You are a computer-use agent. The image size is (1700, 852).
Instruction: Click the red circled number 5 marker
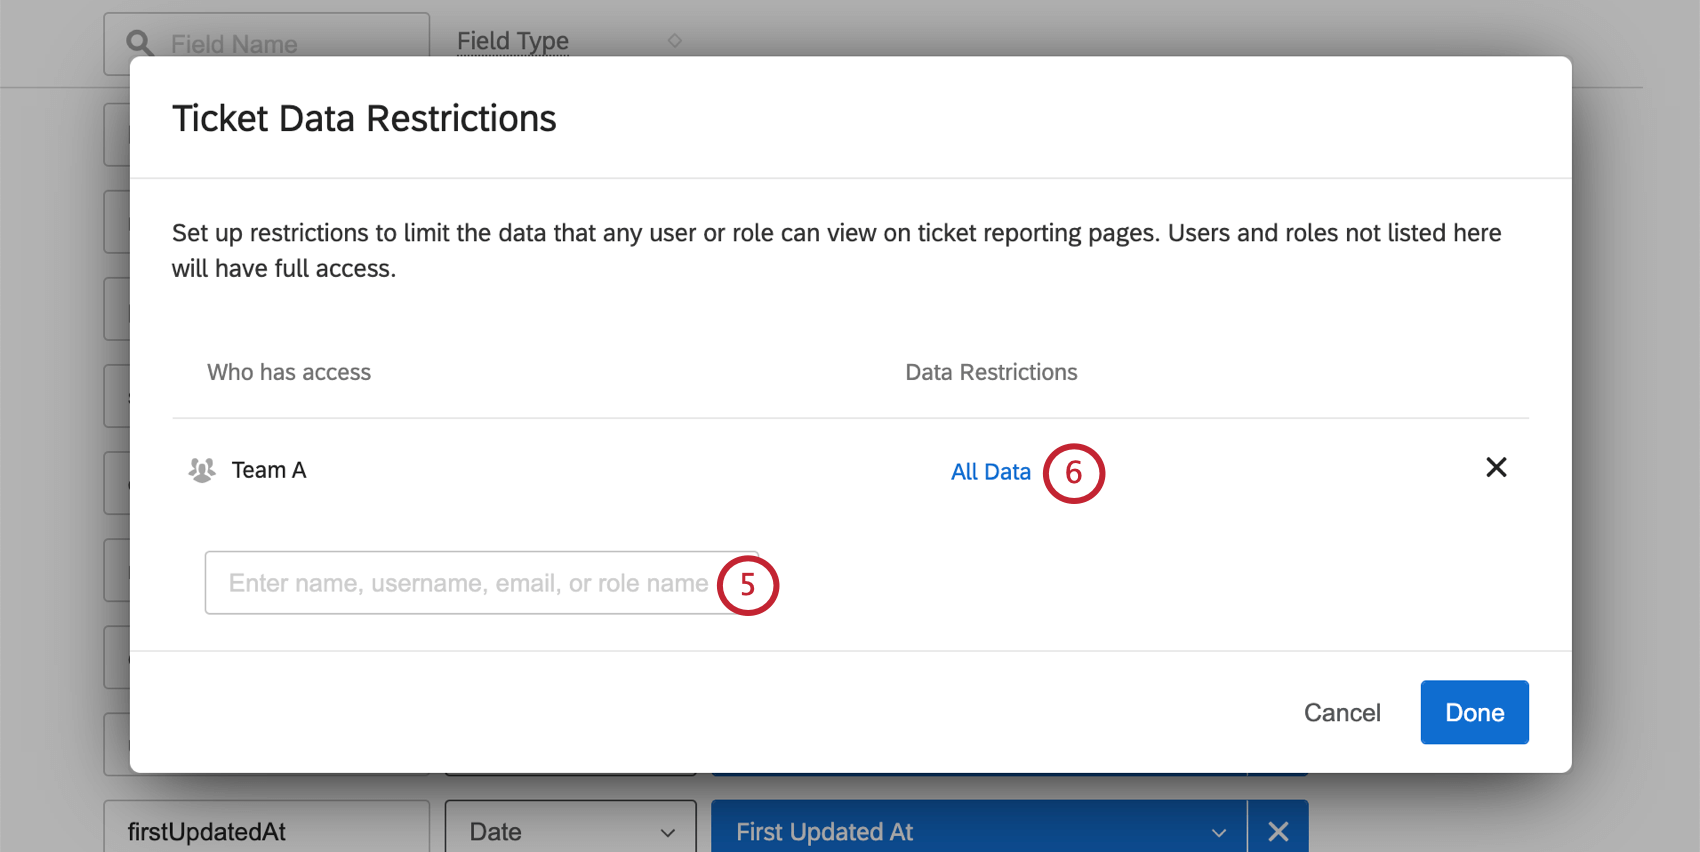point(748,585)
